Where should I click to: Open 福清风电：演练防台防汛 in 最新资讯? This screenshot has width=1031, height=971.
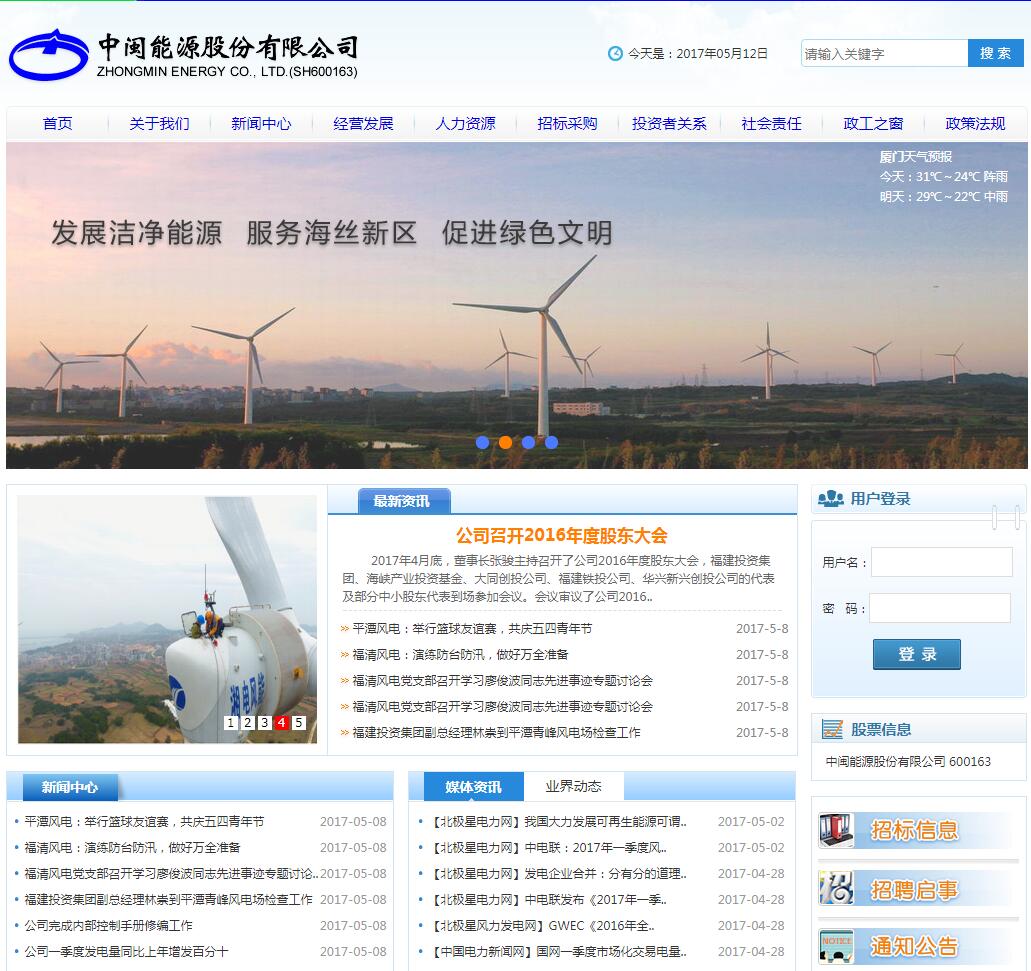[460, 655]
